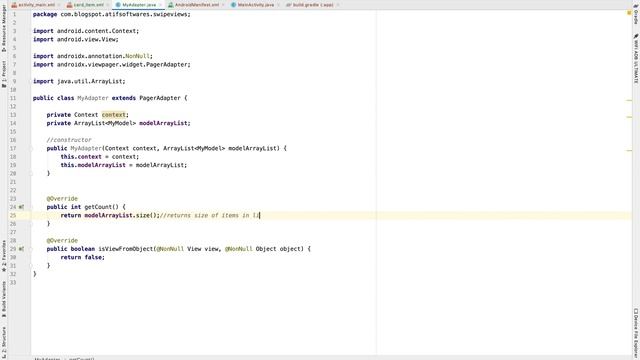The height and width of the screenshot is (360, 640).
Task: Close the card_item.xml tab
Action: (x=108, y=5)
